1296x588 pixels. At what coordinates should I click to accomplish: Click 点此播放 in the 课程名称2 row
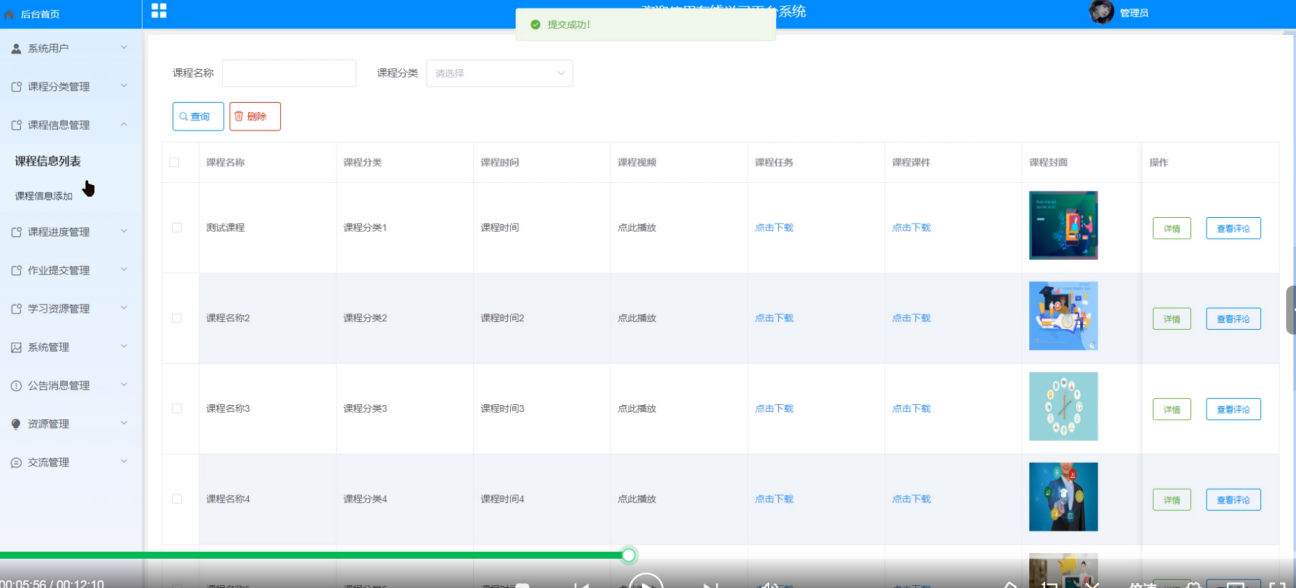click(637, 318)
